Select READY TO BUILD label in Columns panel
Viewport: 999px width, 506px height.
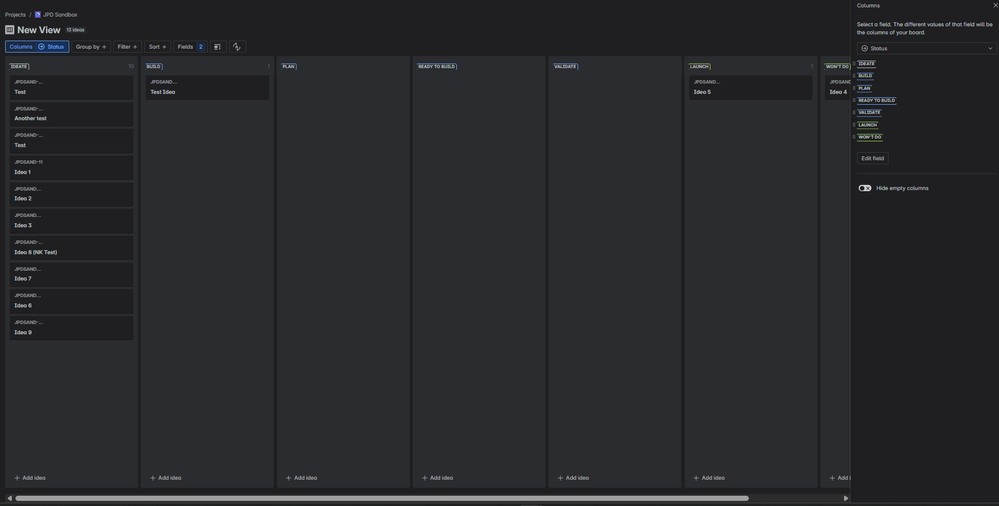[x=877, y=100]
